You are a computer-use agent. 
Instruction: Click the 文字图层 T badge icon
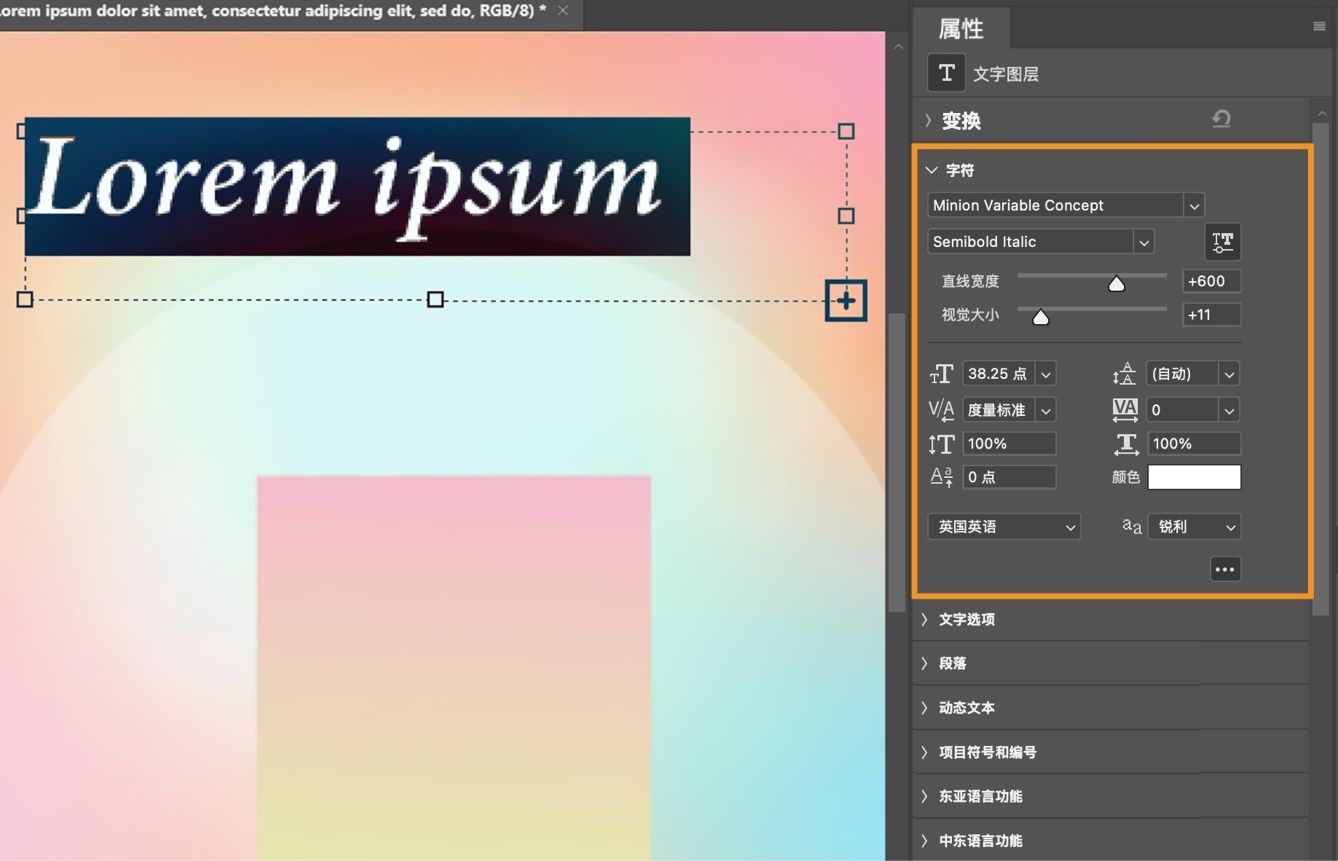pos(945,72)
